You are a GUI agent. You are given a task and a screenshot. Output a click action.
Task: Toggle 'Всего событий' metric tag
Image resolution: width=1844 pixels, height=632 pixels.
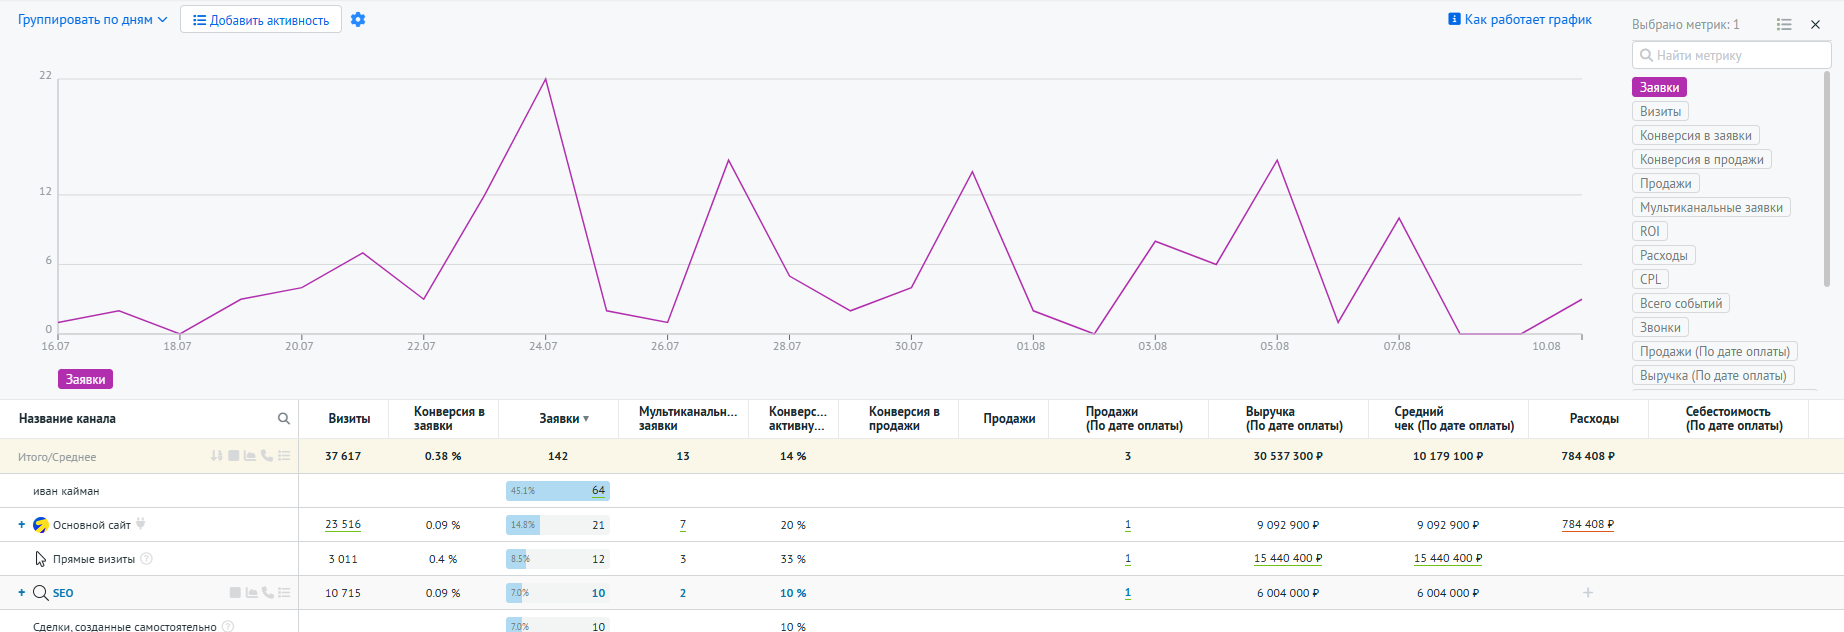point(1681,304)
